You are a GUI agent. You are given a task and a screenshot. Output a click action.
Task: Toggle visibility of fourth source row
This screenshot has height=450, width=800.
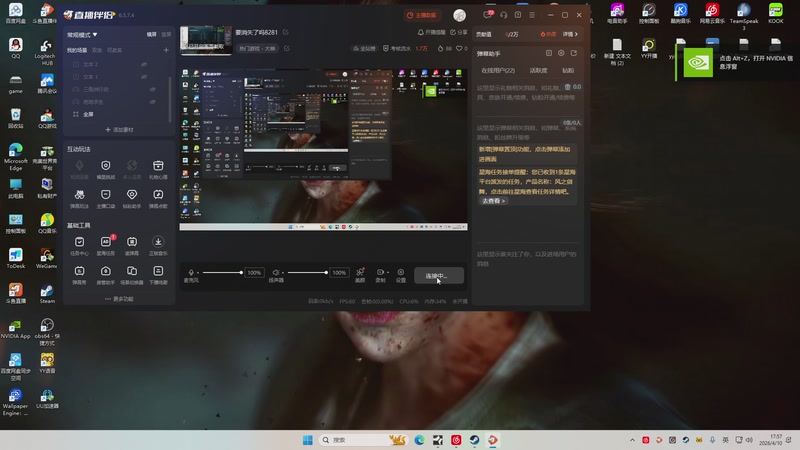point(153,102)
